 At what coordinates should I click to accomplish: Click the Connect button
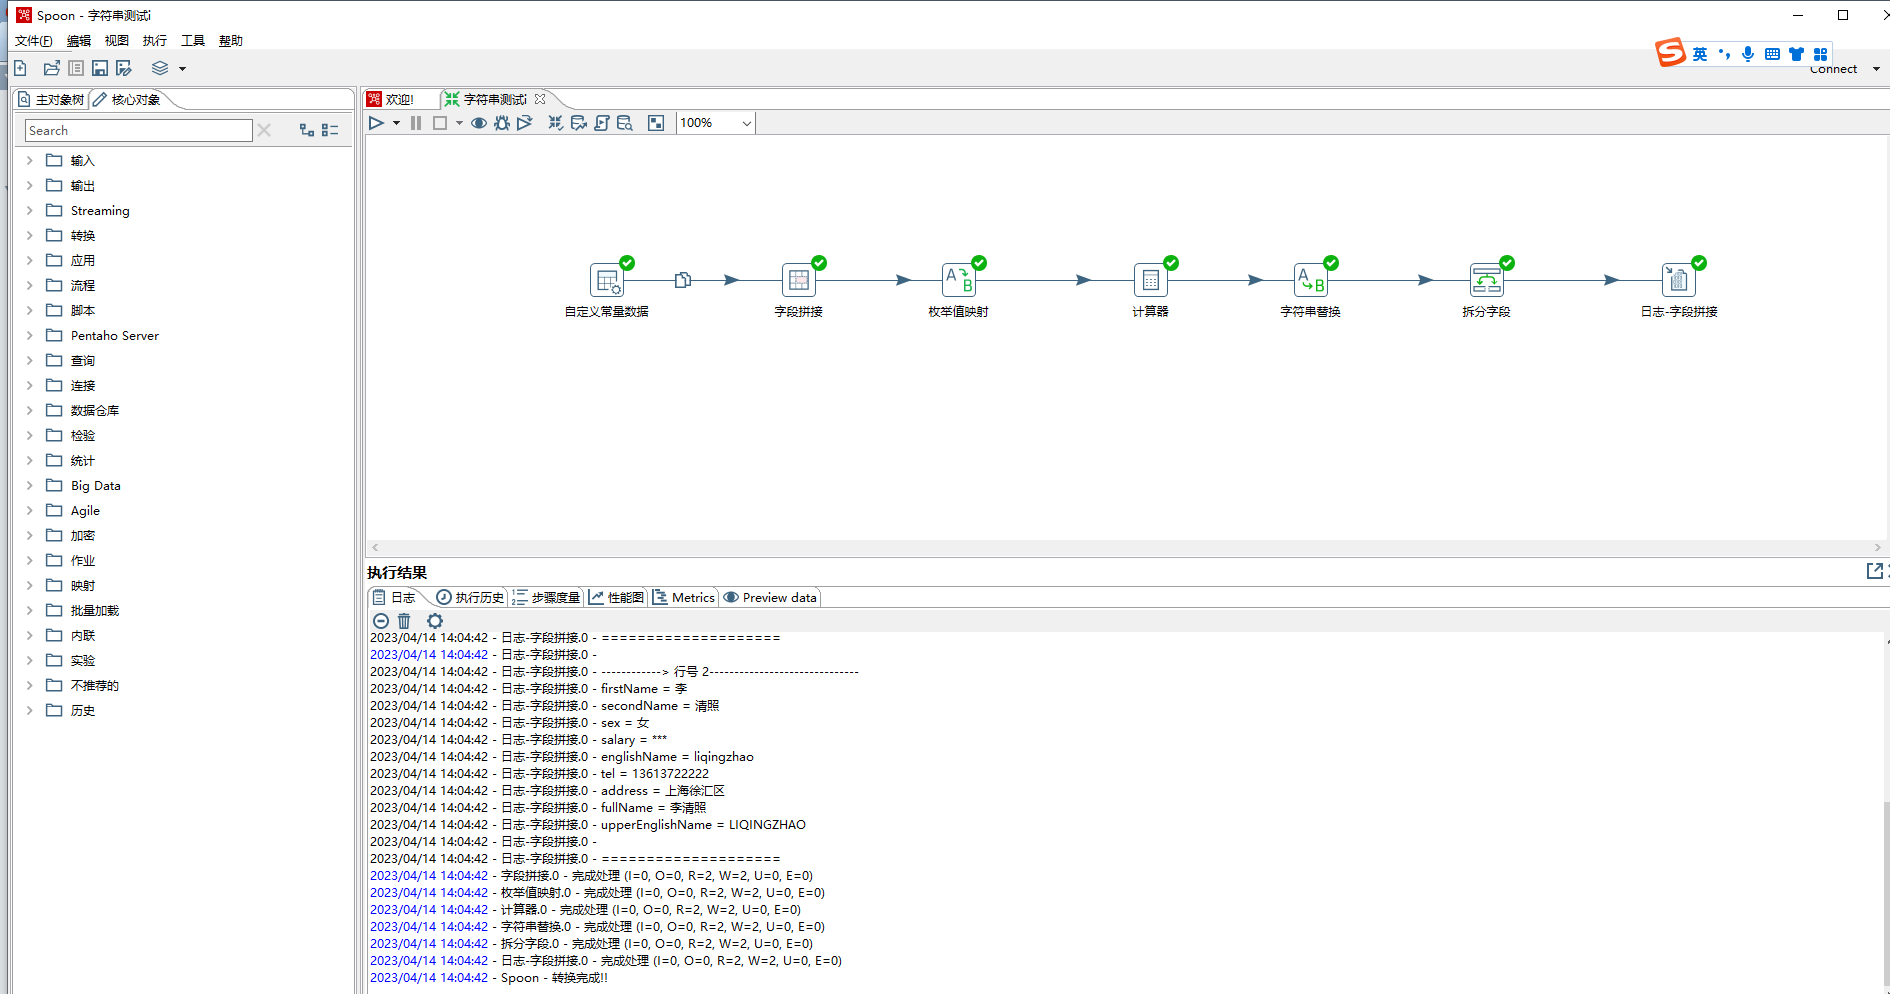click(x=1833, y=69)
